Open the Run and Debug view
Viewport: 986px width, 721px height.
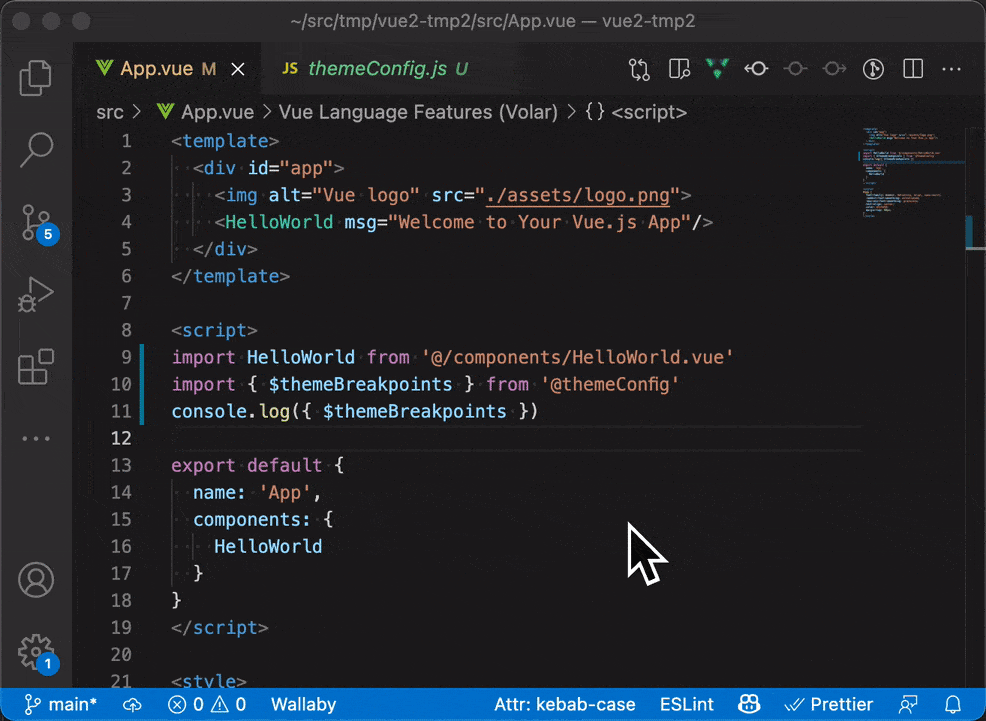[x=36, y=295]
